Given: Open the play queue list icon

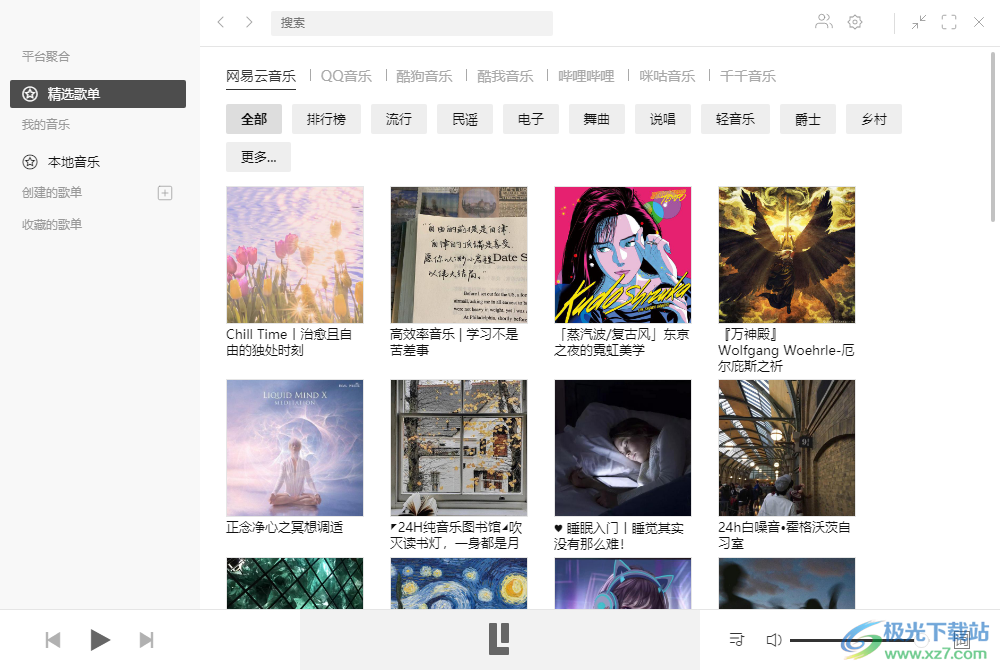Looking at the screenshot, I should [x=737, y=639].
